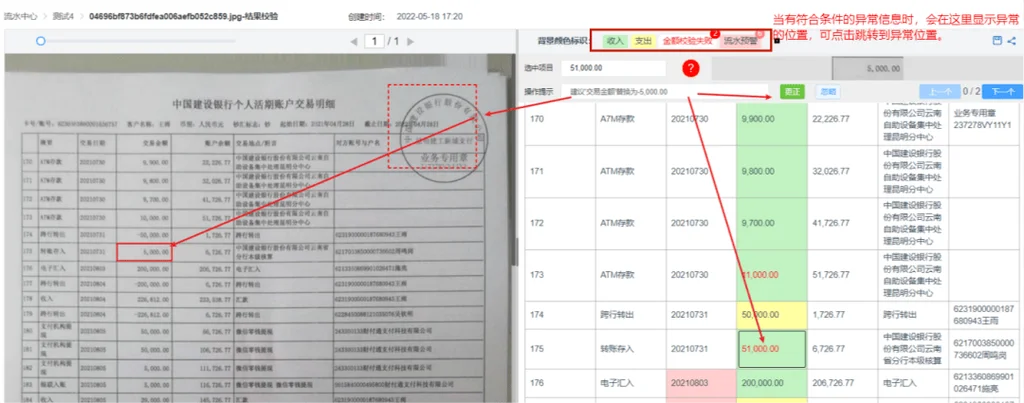Click the 转账存入 cell in row 175
This screenshot has width=1024, height=403.
[631, 349]
